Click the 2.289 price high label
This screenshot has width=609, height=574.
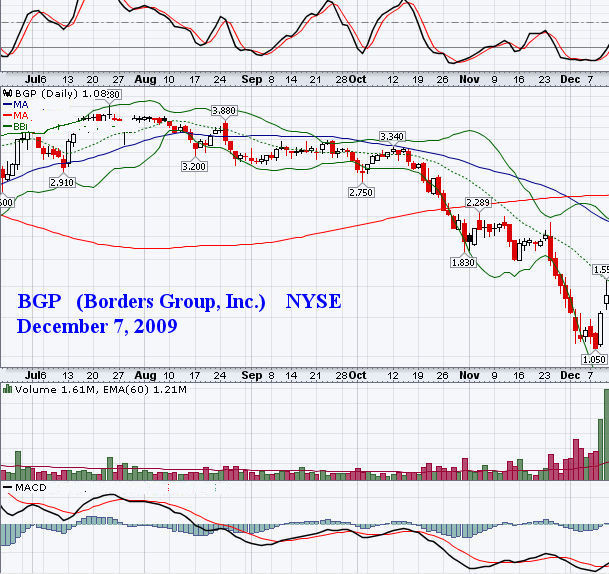click(x=478, y=202)
